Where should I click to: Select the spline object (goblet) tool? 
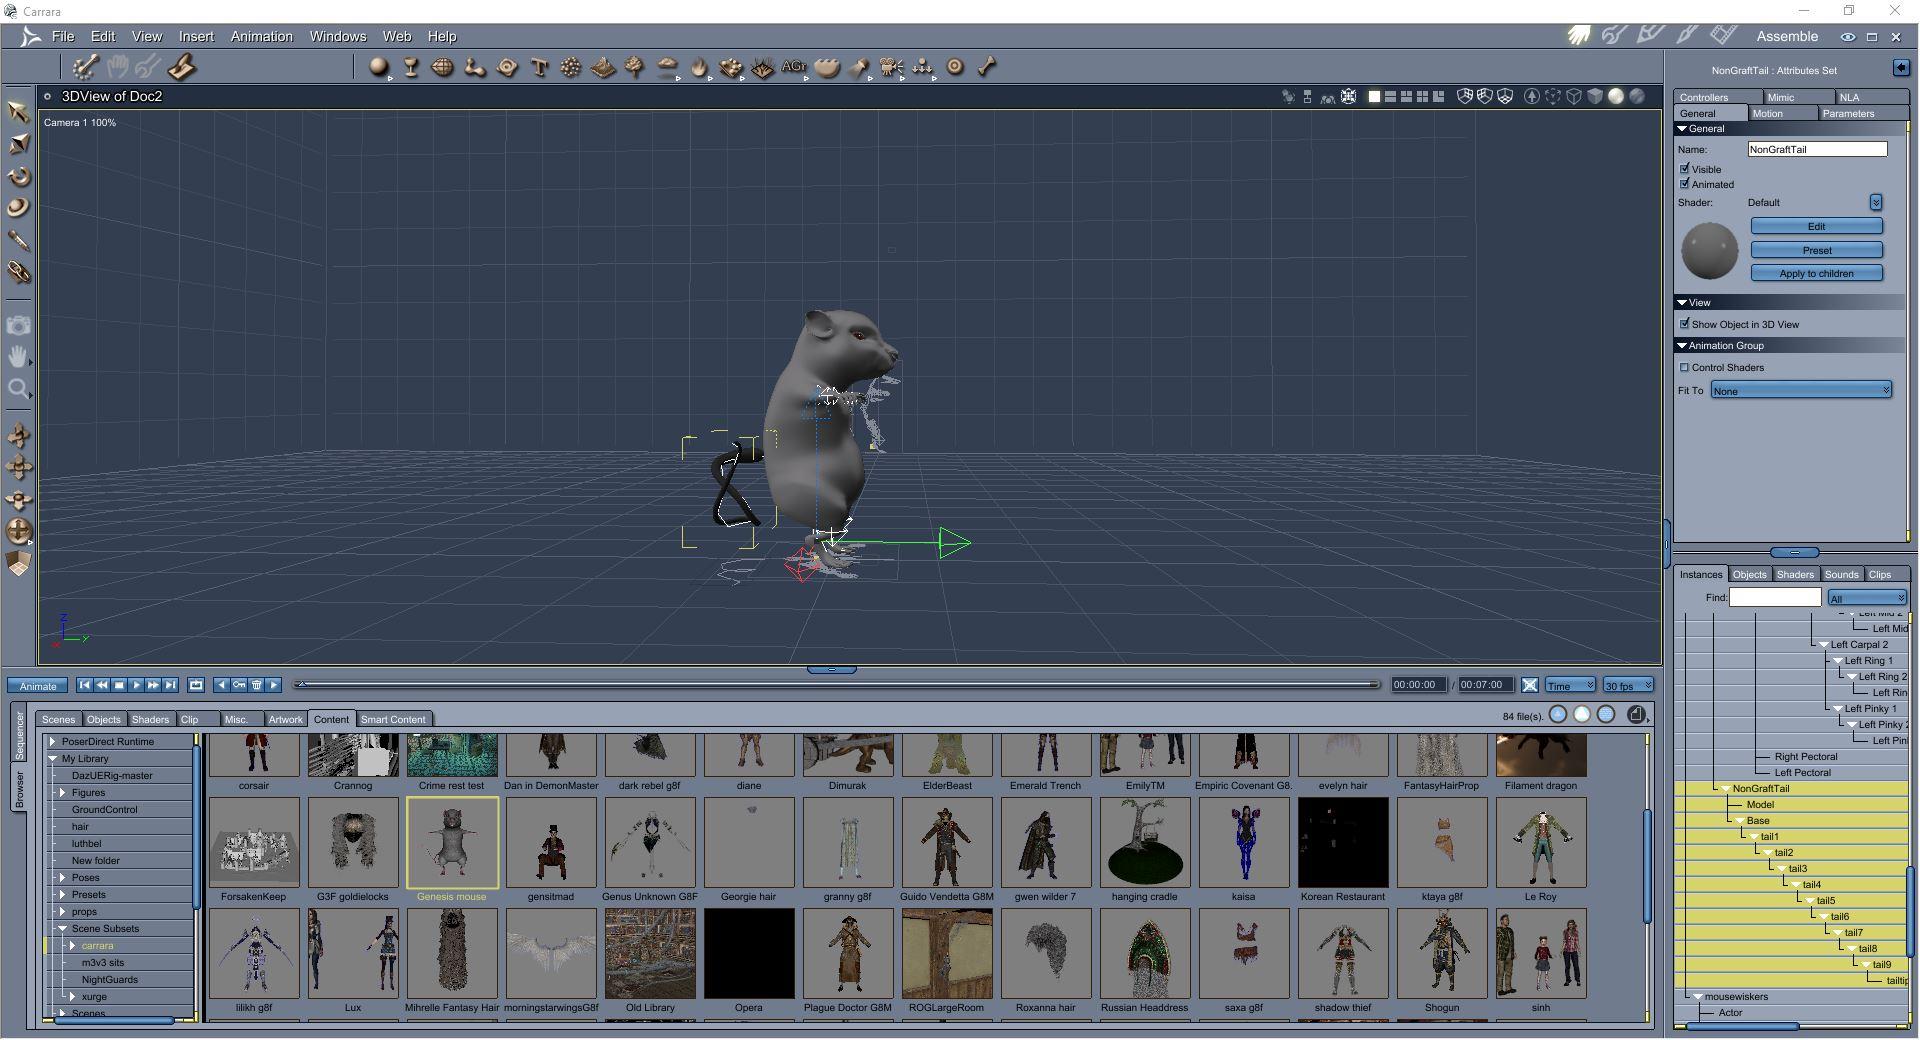pos(410,67)
